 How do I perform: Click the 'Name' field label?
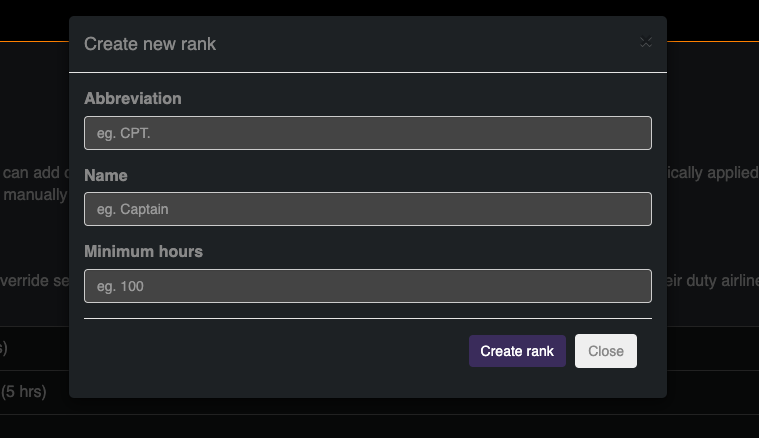tap(106, 175)
